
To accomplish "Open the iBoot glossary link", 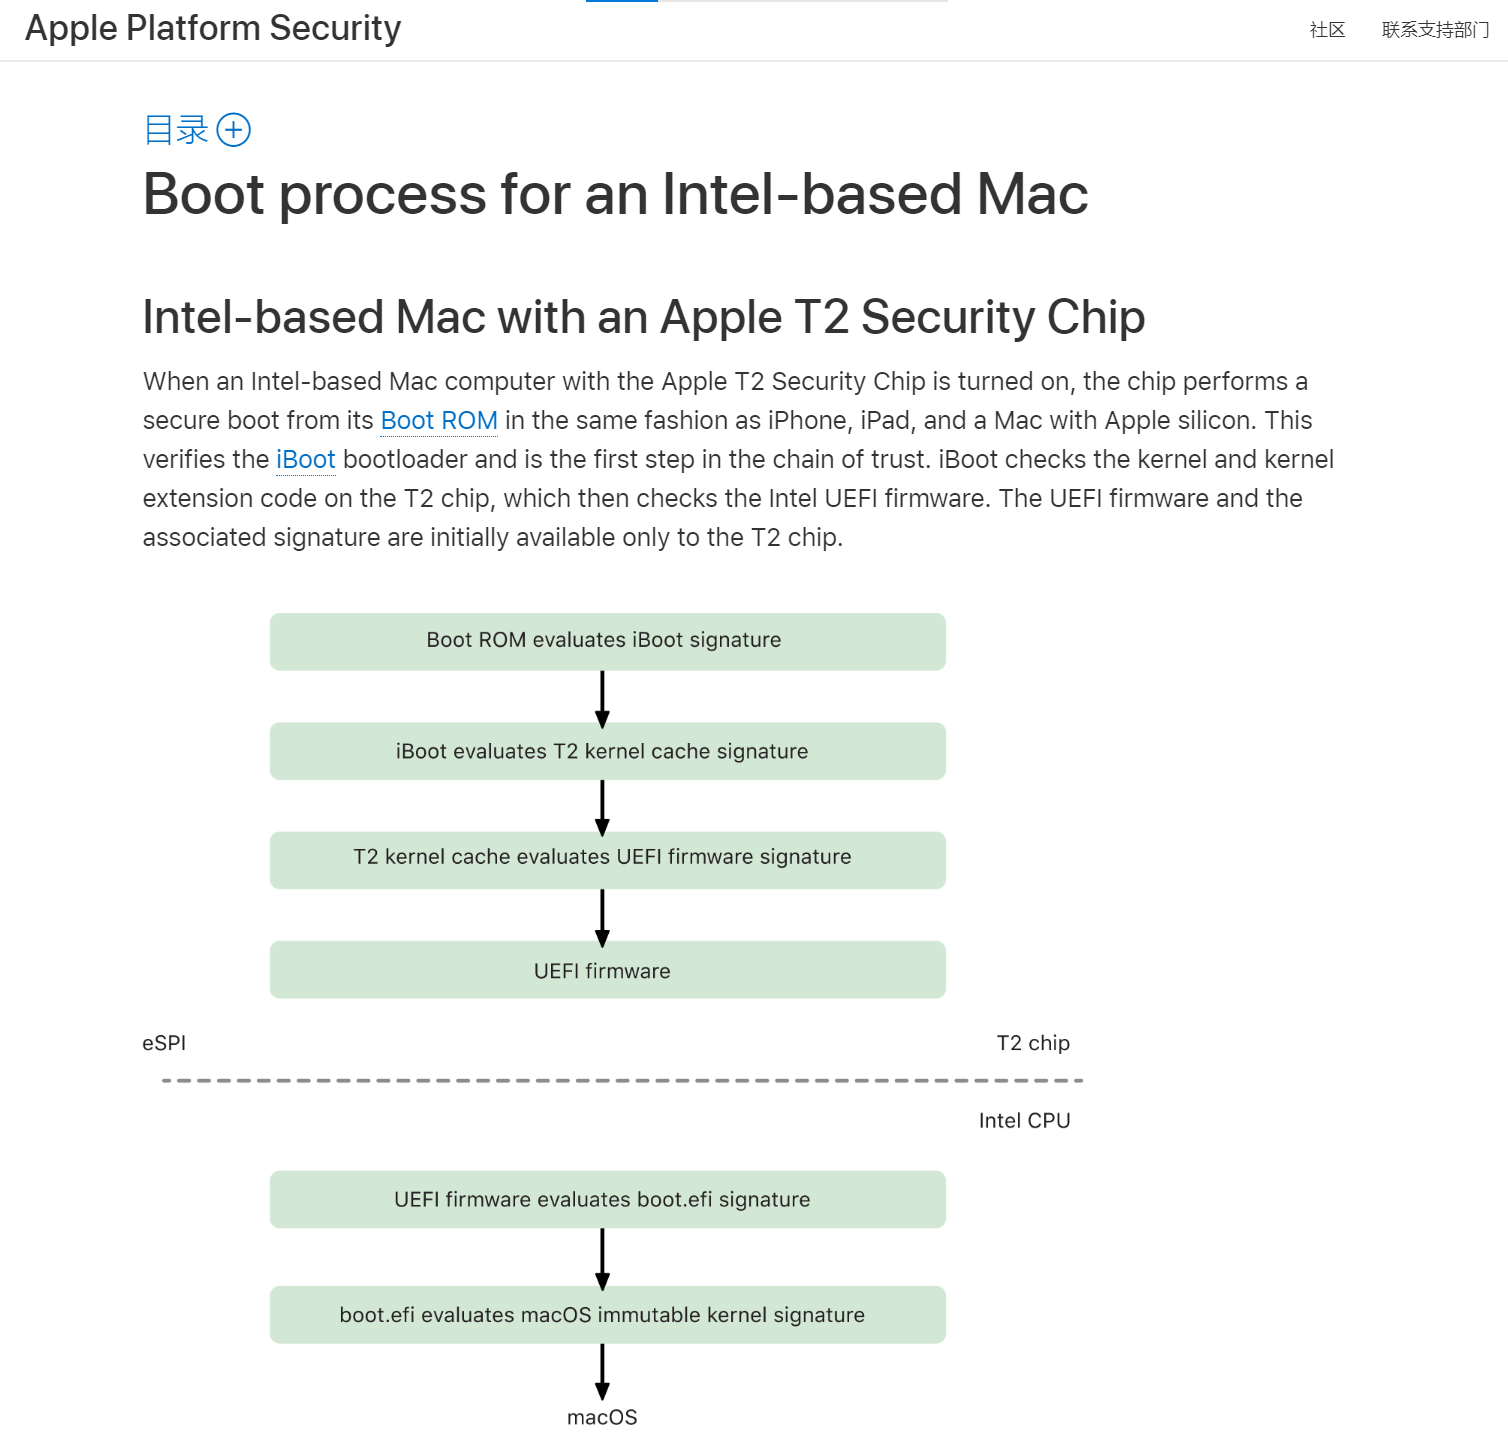I will pyautogui.click(x=306, y=460).
